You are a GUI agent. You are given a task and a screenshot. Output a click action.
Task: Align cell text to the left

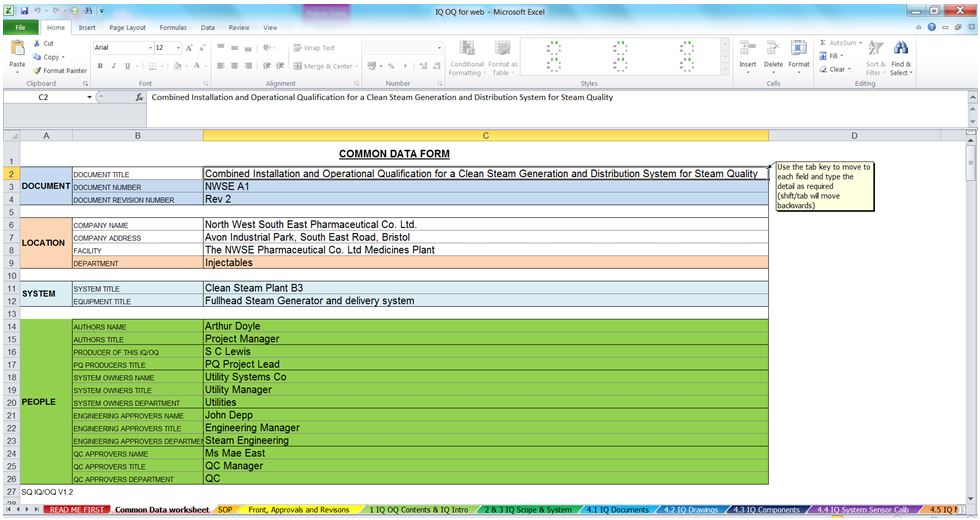[x=220, y=66]
